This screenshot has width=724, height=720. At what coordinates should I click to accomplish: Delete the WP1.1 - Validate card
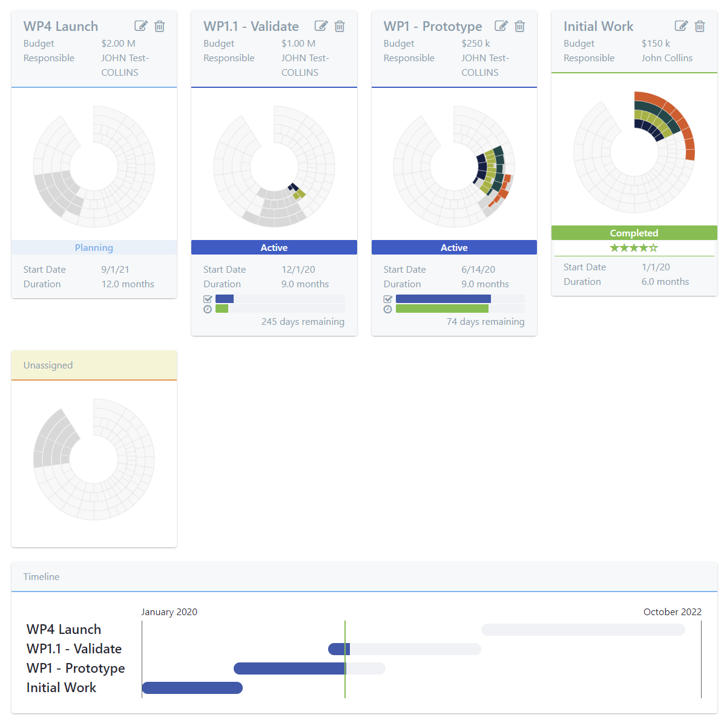[x=339, y=26]
